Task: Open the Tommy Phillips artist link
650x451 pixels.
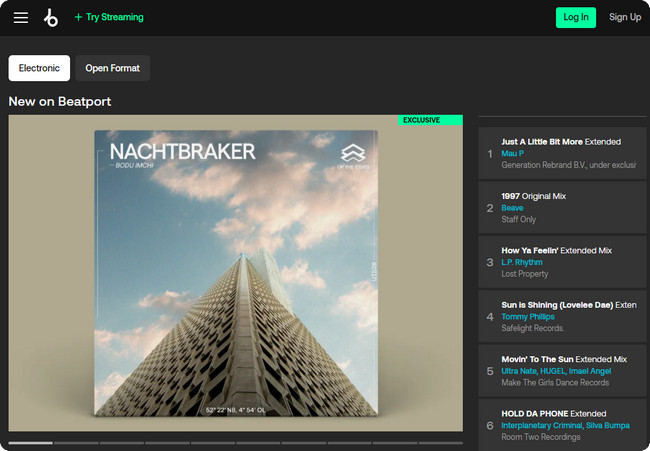Action: click(x=528, y=317)
